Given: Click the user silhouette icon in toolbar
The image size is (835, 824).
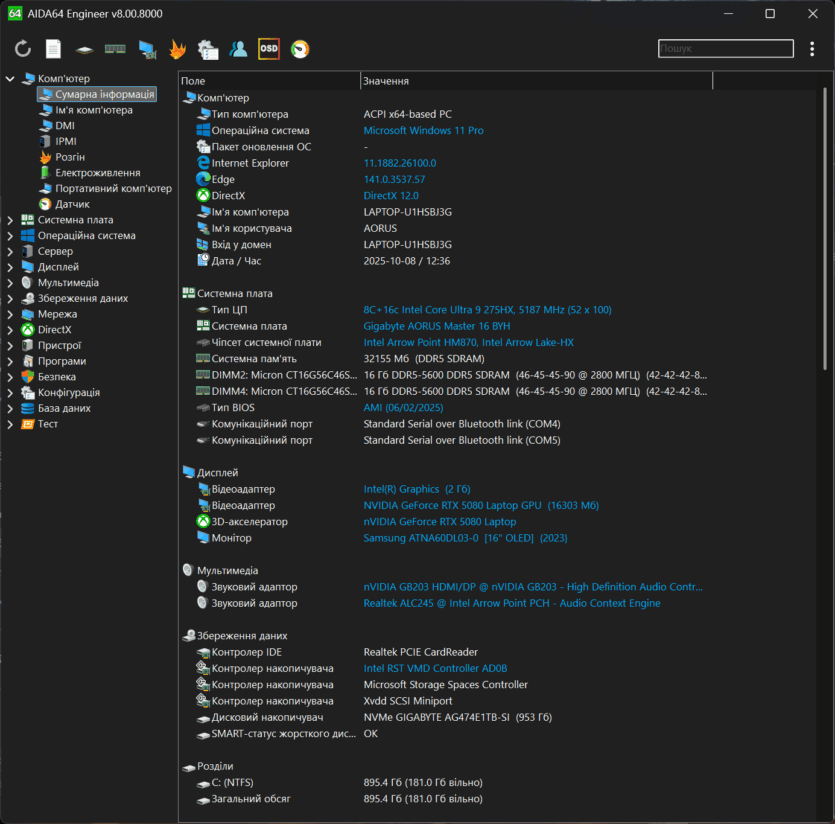Looking at the screenshot, I should click(x=238, y=49).
